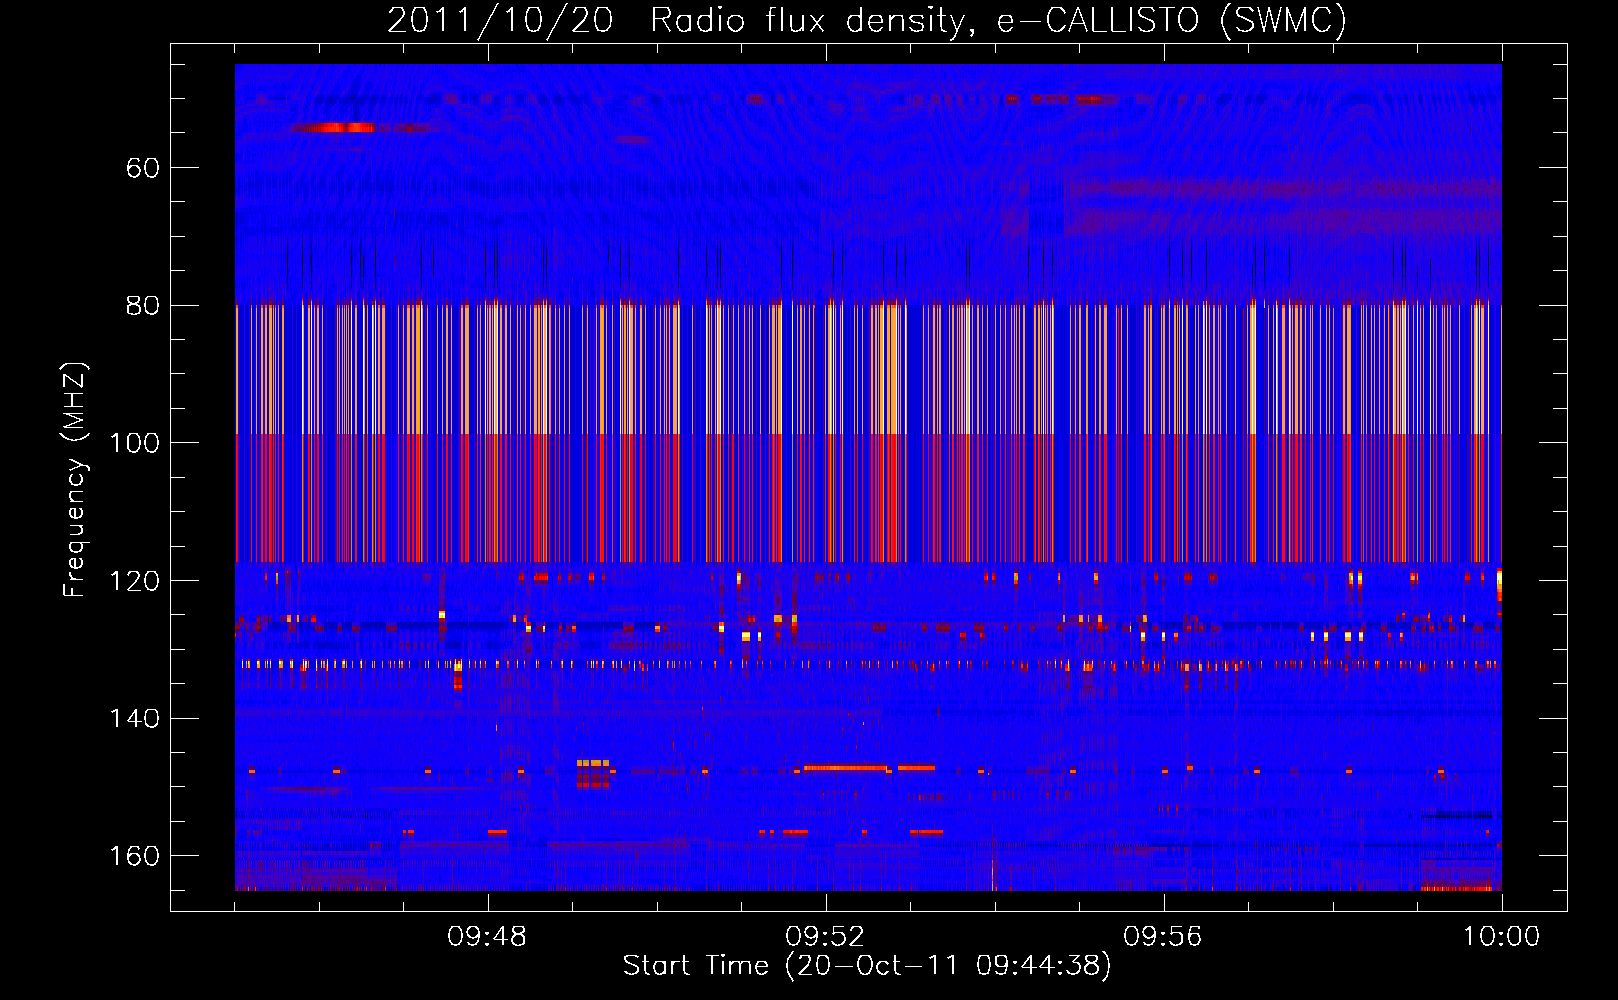Click the '140' frequency tick label
Viewport: 1618px width, 1000px height.
[135, 719]
